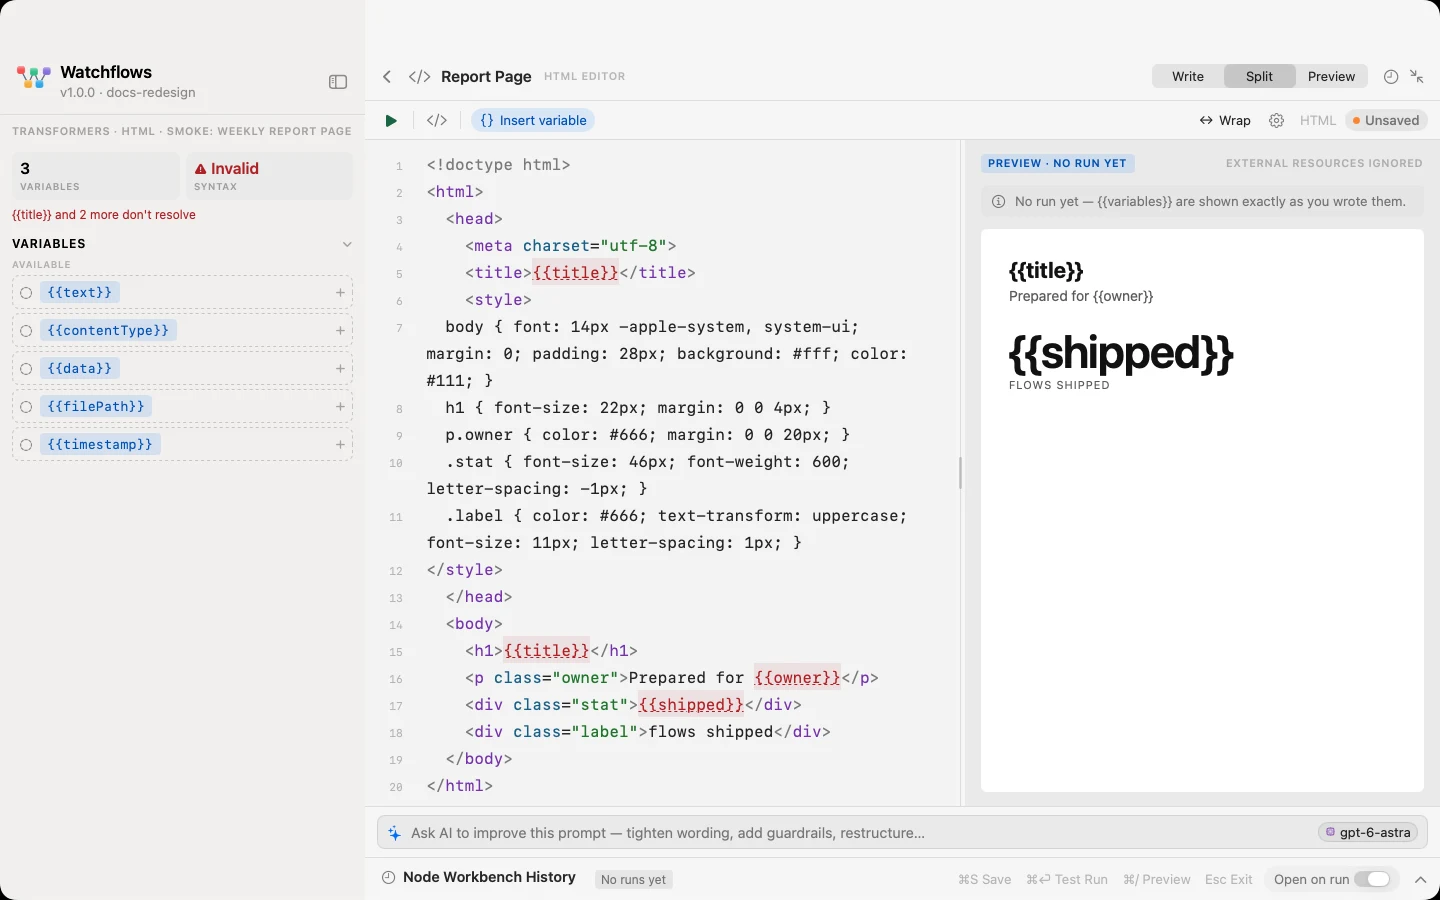
Task: Toggle the sidebar panel icon
Action: (338, 82)
